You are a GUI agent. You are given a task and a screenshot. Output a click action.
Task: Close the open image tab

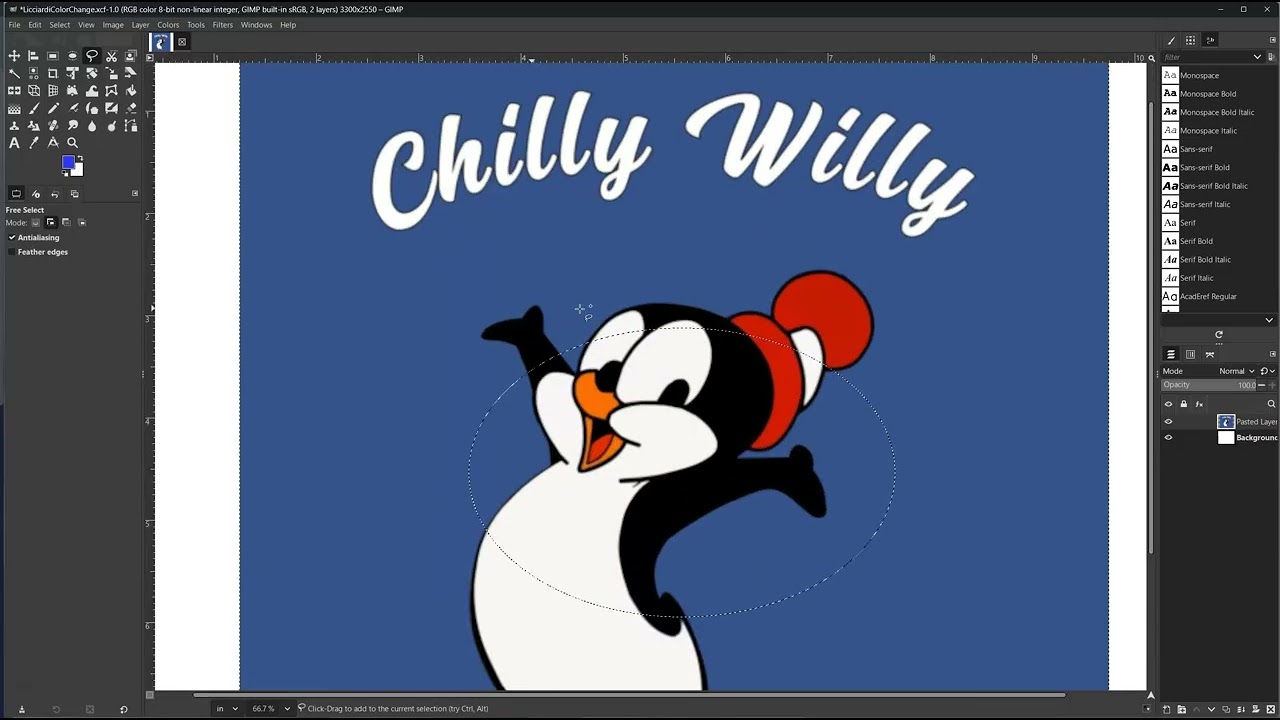click(x=182, y=42)
